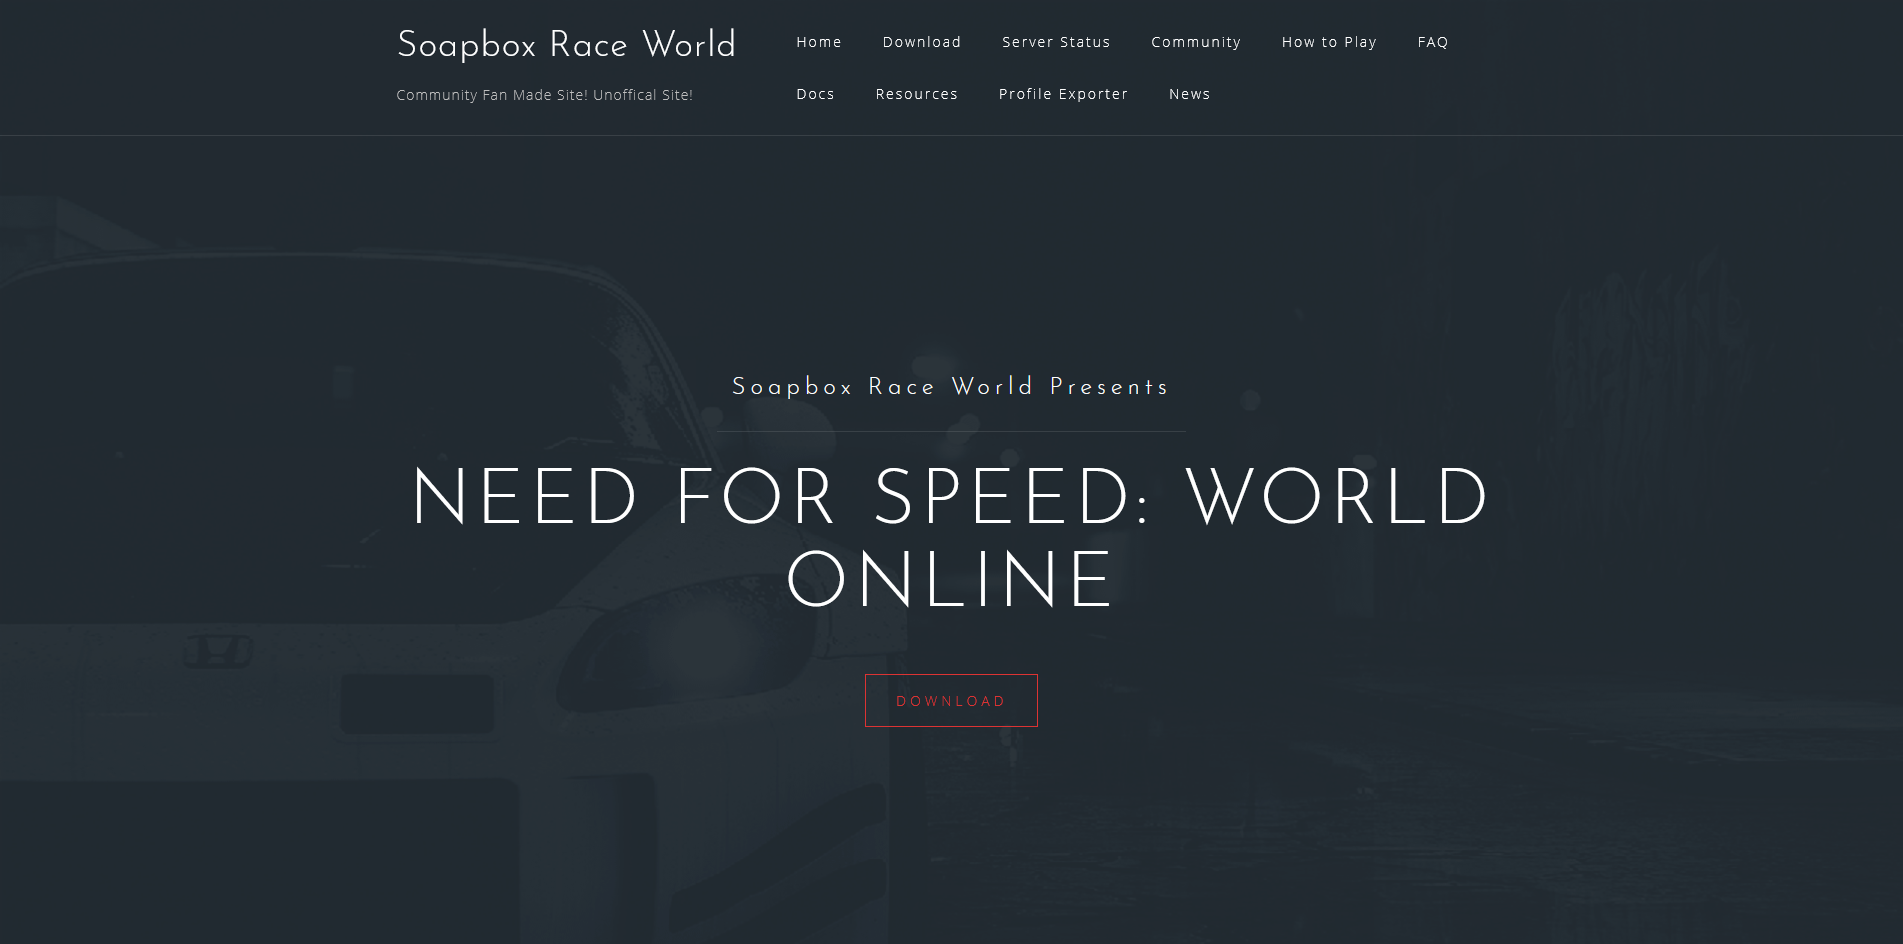This screenshot has height=944, width=1903.
Task: Click the Soapbox Race World site title
Action: (x=566, y=44)
